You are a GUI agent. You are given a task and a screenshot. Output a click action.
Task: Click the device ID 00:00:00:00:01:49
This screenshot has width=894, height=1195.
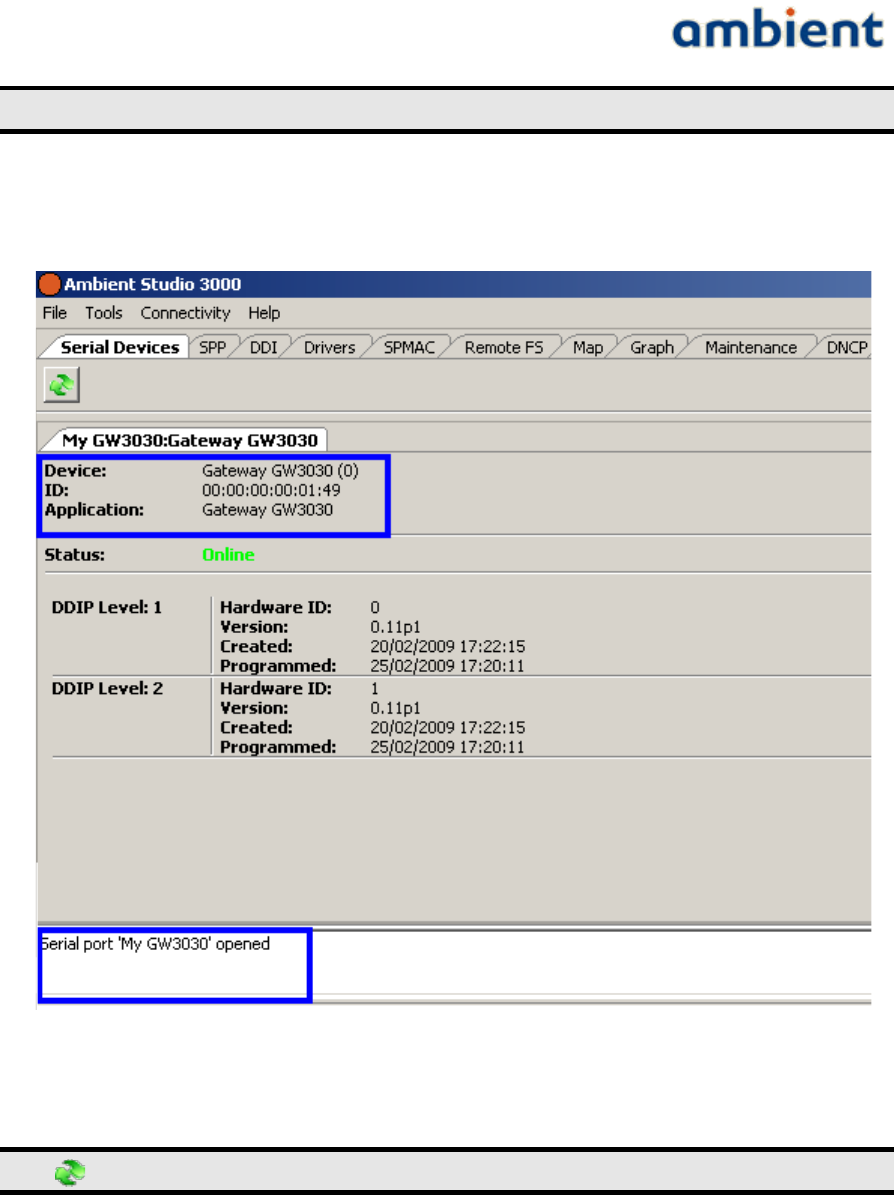(x=271, y=490)
